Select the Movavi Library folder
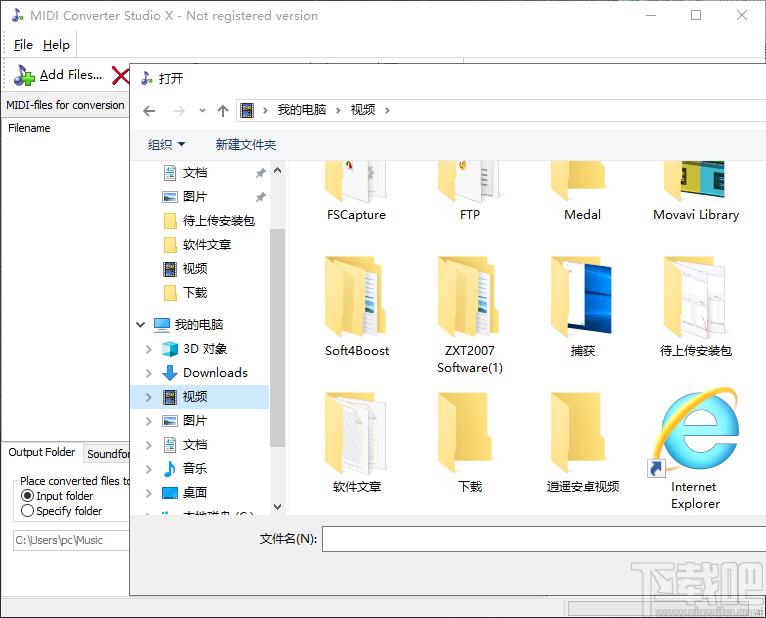Screen dimensions: 766x618 tap(696, 192)
